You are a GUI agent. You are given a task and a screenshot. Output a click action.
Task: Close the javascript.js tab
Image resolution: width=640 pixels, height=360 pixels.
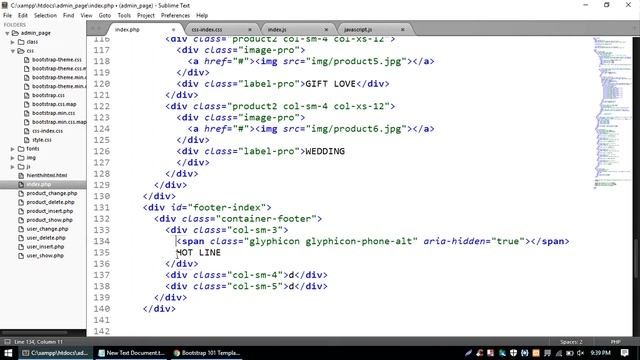pyautogui.click(x=402, y=29)
